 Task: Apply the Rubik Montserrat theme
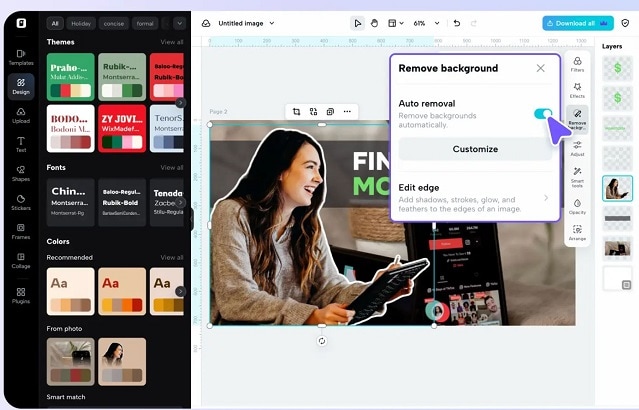(x=122, y=77)
